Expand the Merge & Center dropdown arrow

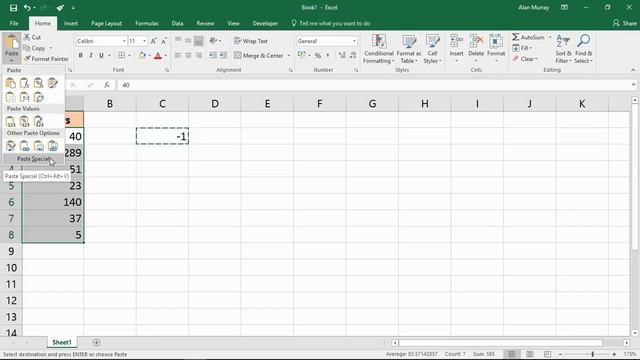click(x=289, y=56)
